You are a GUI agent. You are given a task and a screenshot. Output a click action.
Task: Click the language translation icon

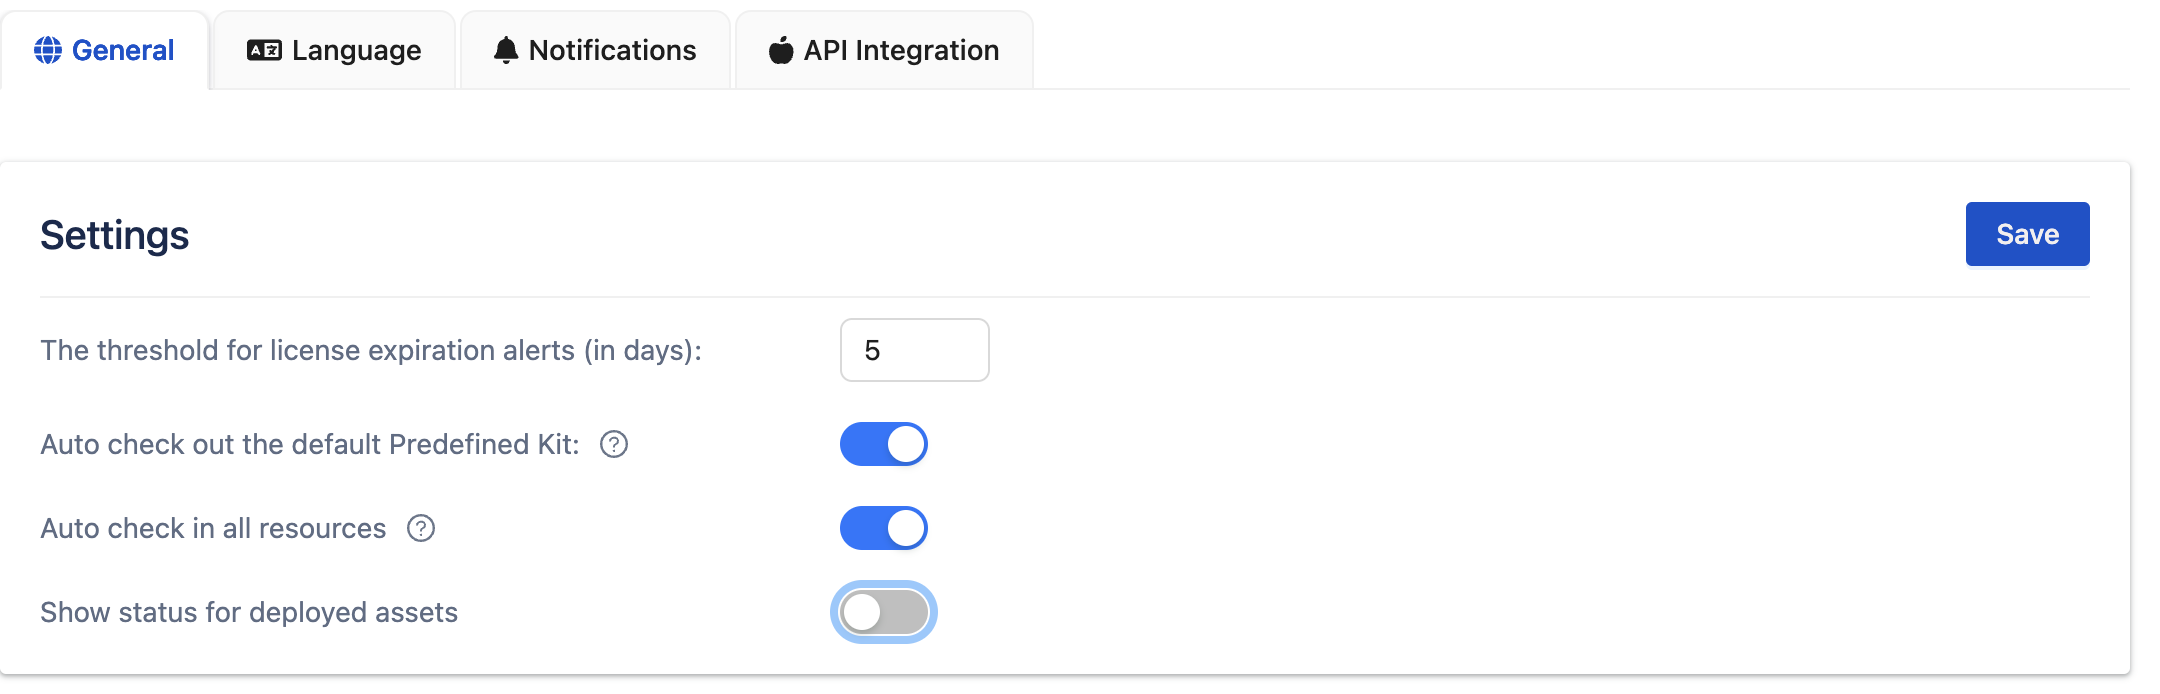(x=264, y=50)
